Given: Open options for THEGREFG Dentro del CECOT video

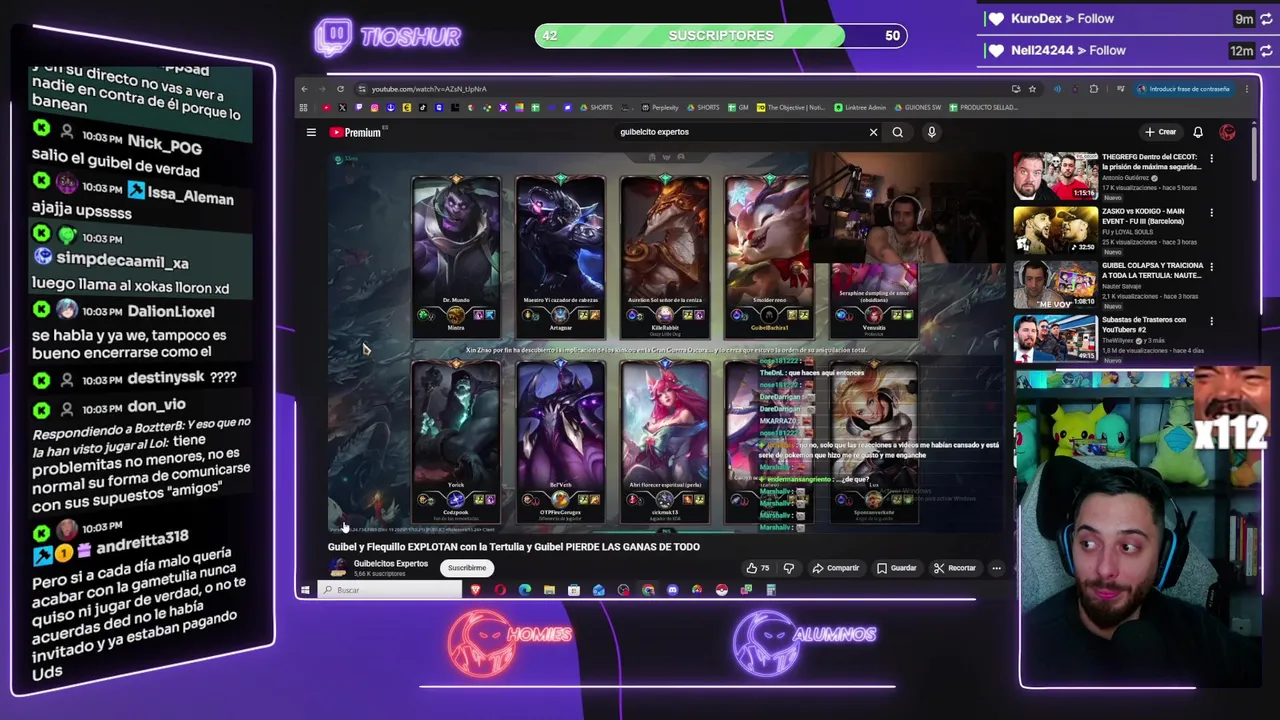Looking at the screenshot, I should (x=1211, y=158).
